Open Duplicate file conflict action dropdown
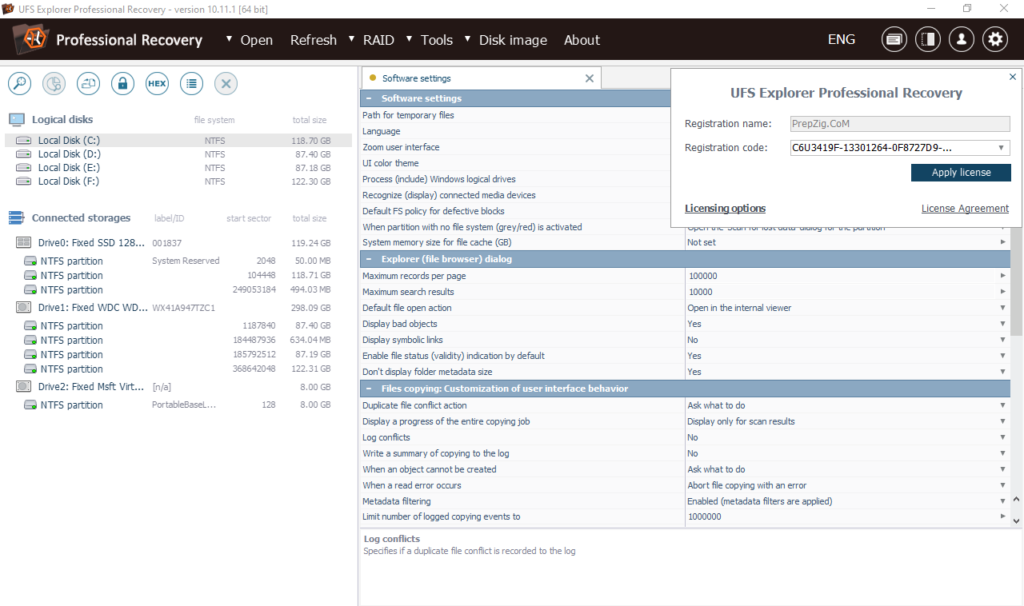Screen dimensions: 1024x606 (x=1002, y=405)
